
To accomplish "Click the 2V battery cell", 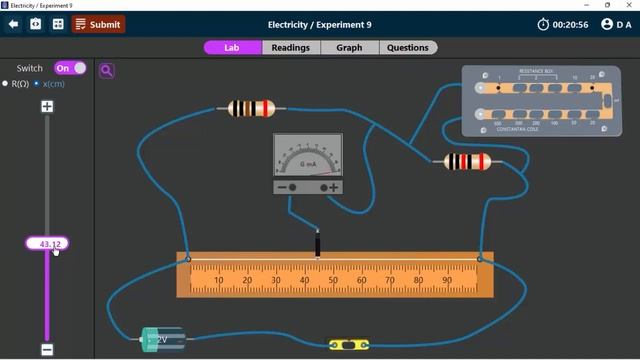I will click(x=163, y=339).
